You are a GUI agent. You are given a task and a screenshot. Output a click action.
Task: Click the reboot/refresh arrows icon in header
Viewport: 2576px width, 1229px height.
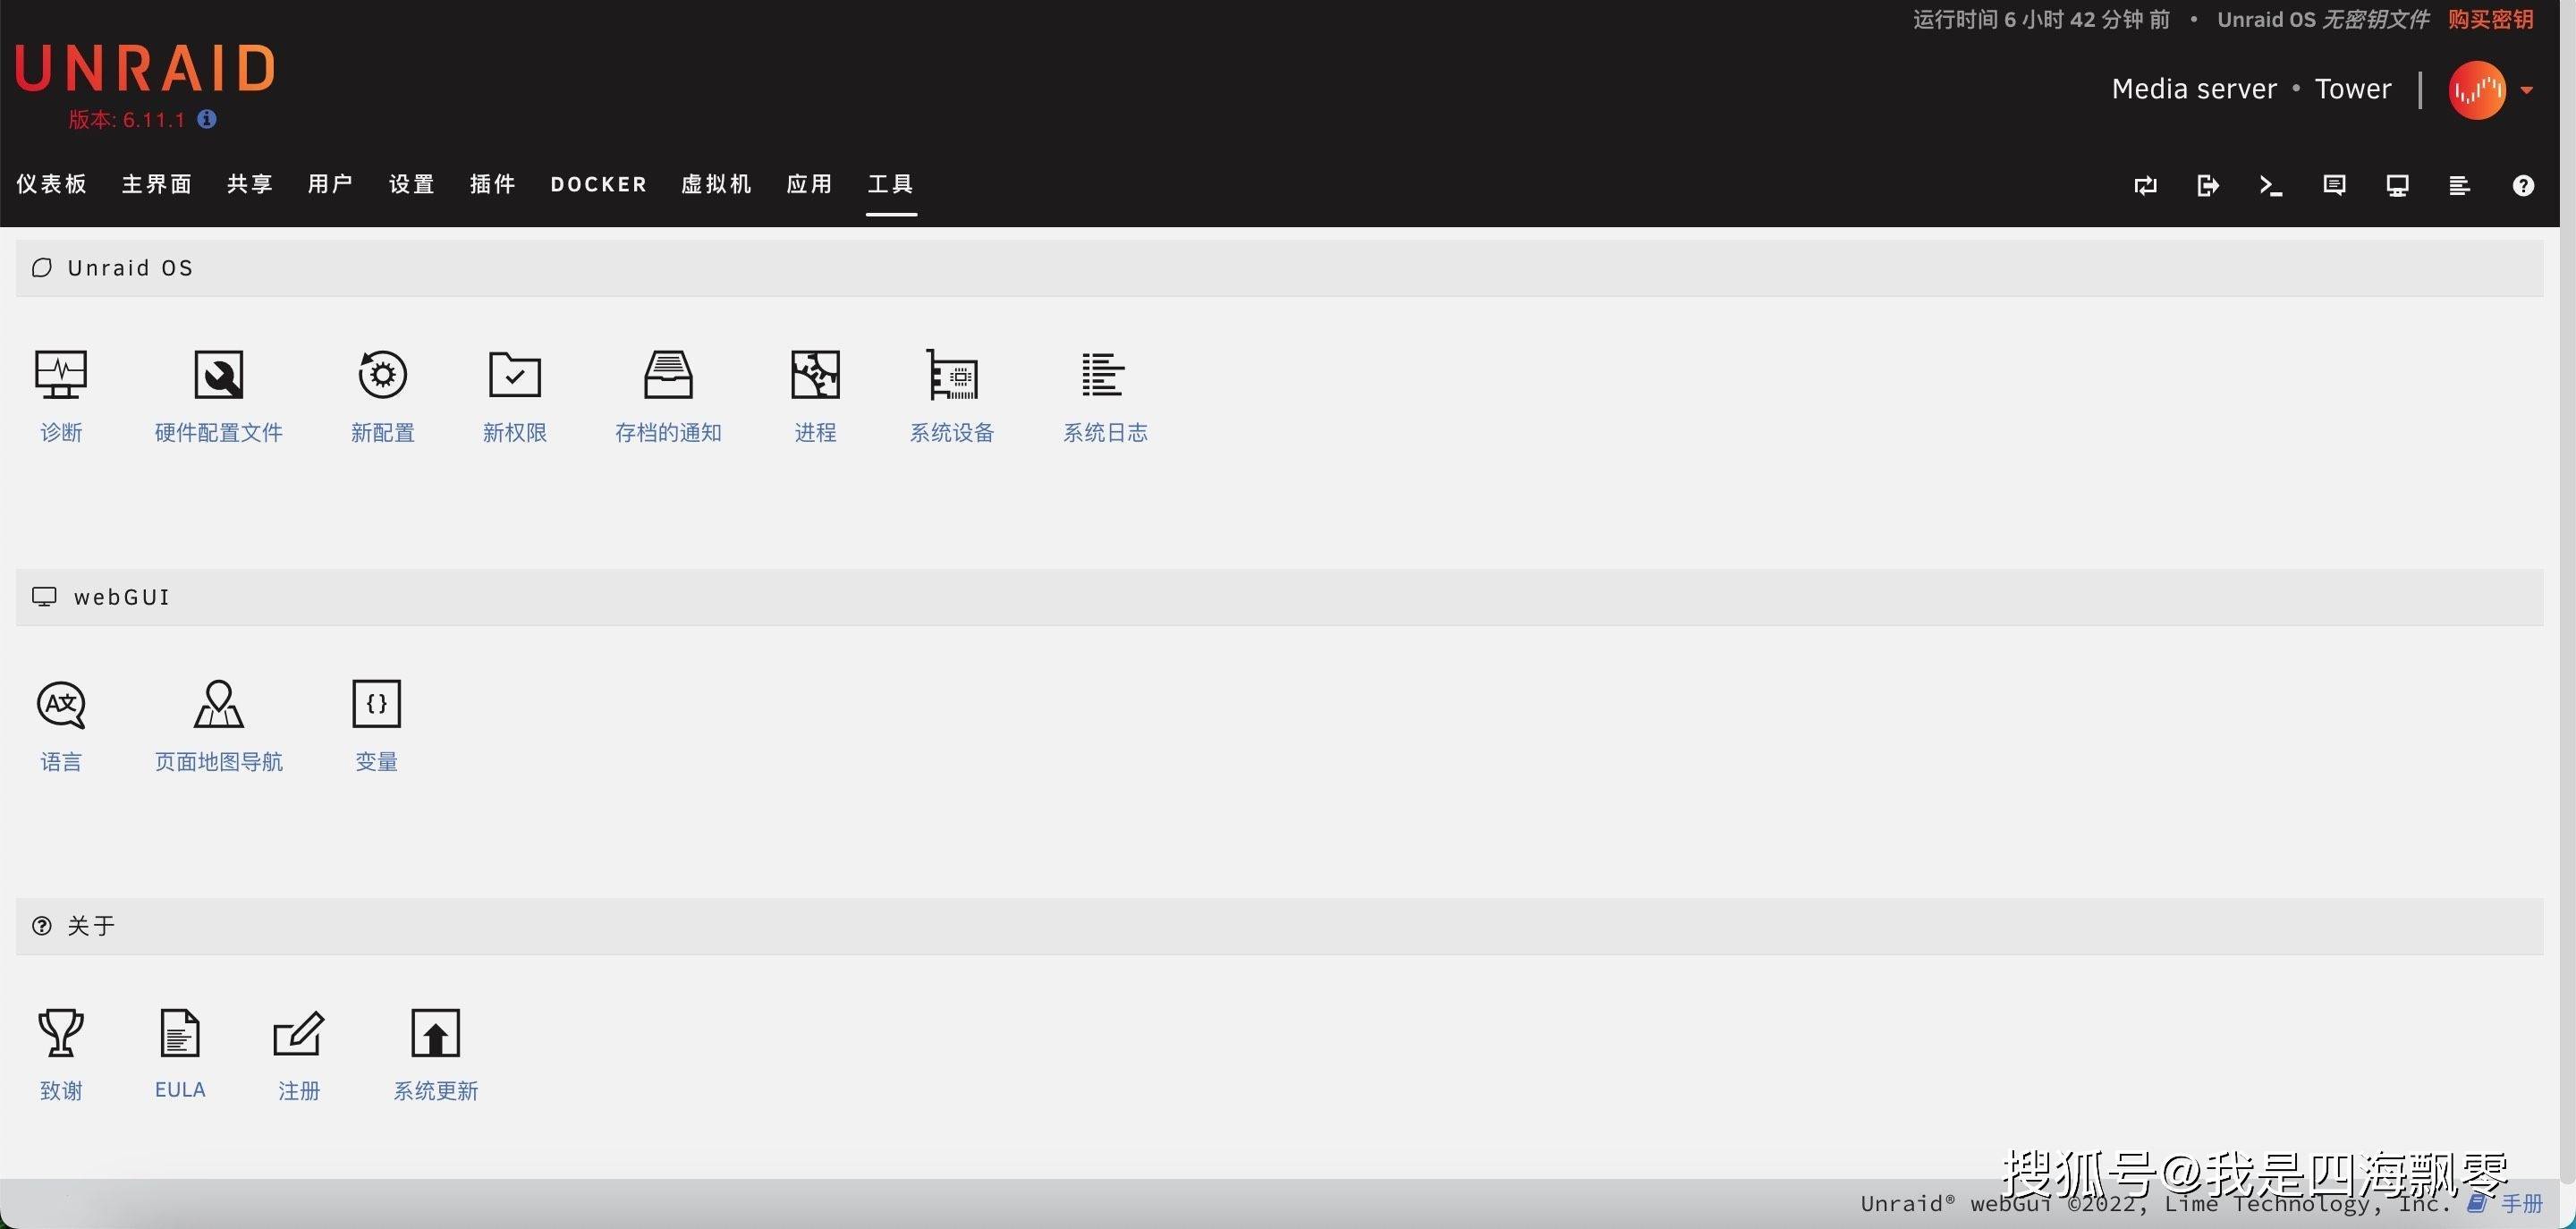(x=2145, y=185)
